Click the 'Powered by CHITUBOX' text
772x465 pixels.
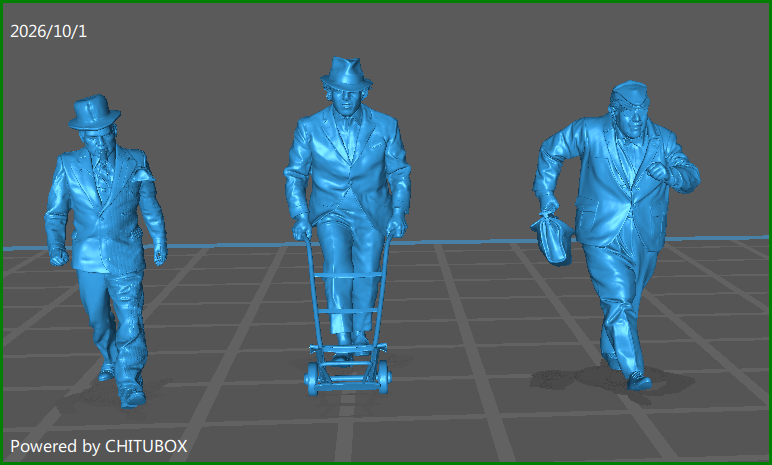click(x=98, y=446)
